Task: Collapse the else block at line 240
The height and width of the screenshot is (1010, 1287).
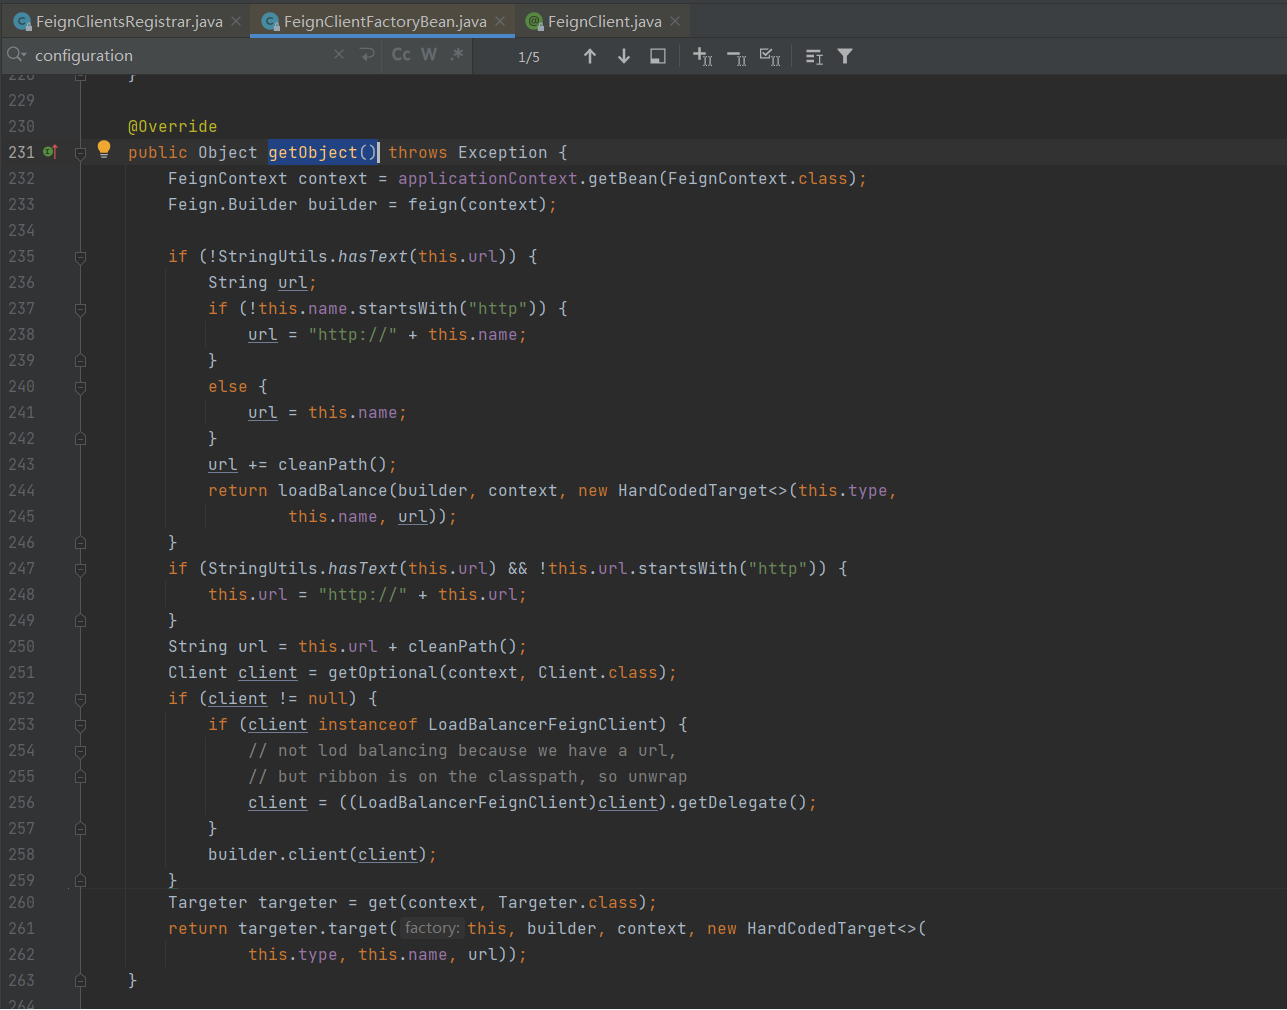Action: [80, 387]
